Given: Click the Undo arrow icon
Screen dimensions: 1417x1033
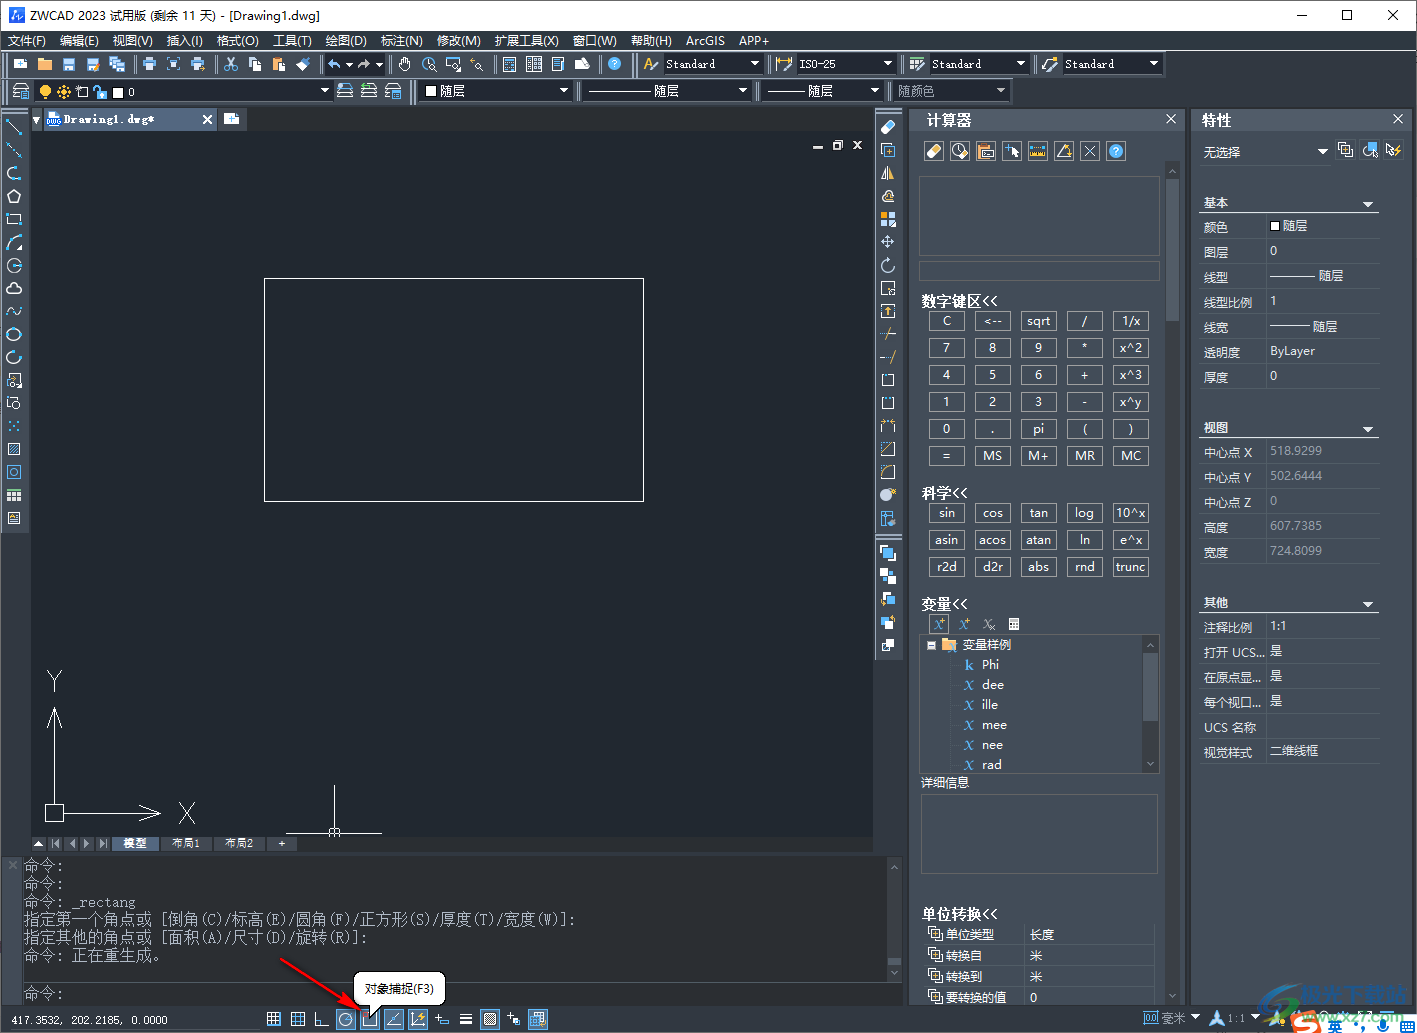Looking at the screenshot, I should point(334,64).
